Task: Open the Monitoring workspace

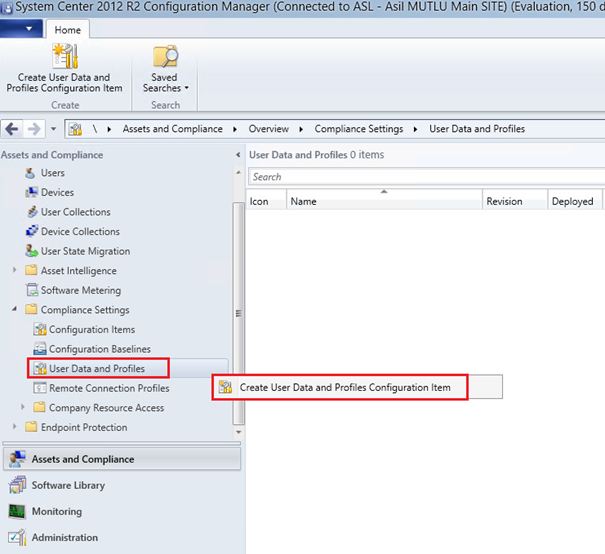Action: pos(122,512)
